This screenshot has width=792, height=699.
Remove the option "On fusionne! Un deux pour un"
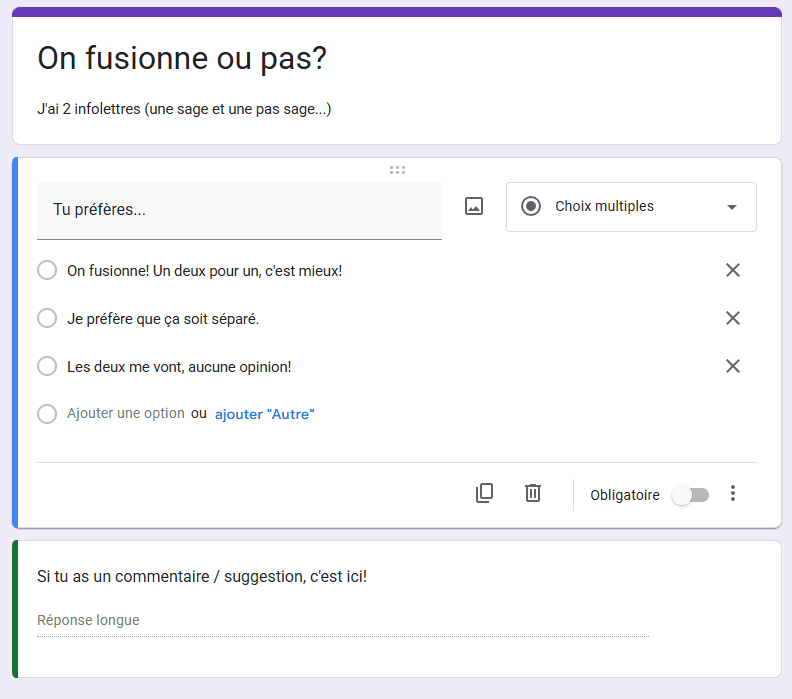click(x=733, y=270)
